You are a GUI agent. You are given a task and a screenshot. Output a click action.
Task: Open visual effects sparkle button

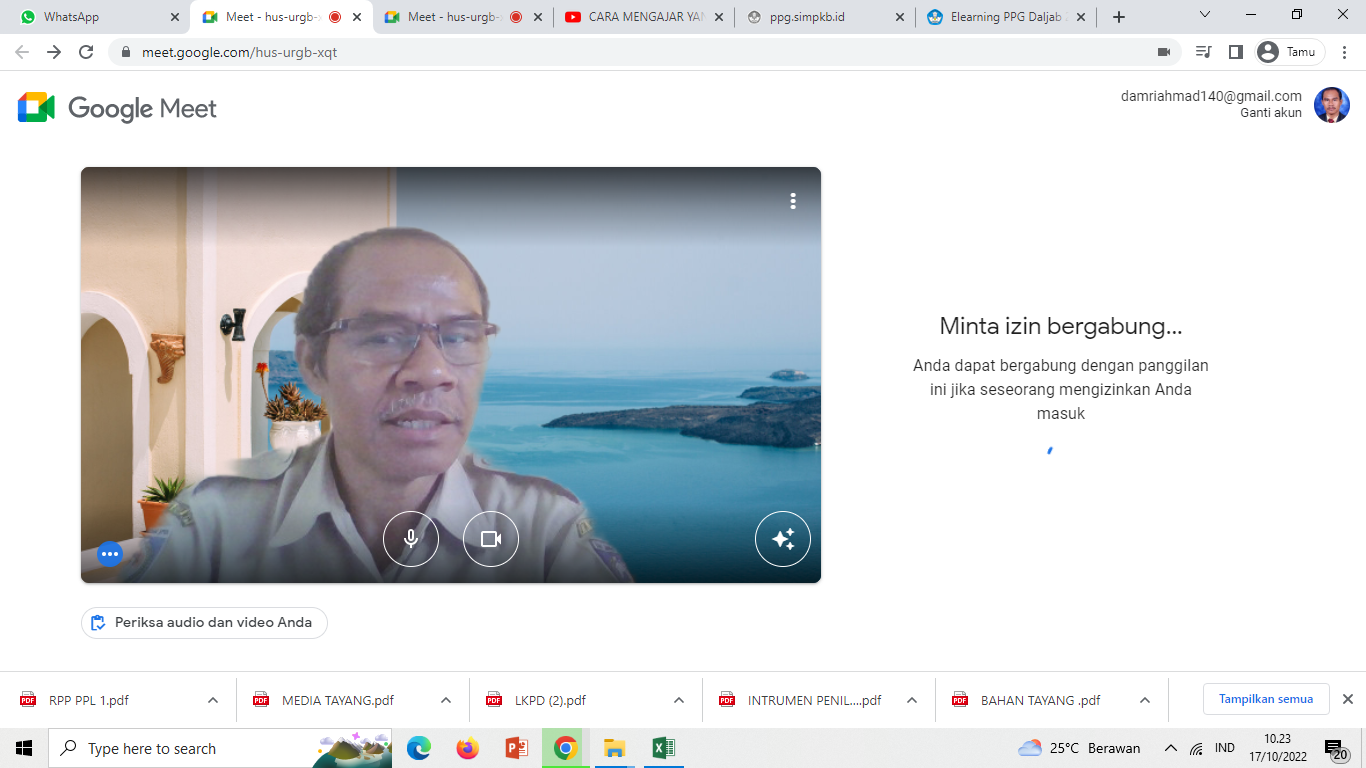pyautogui.click(x=783, y=539)
